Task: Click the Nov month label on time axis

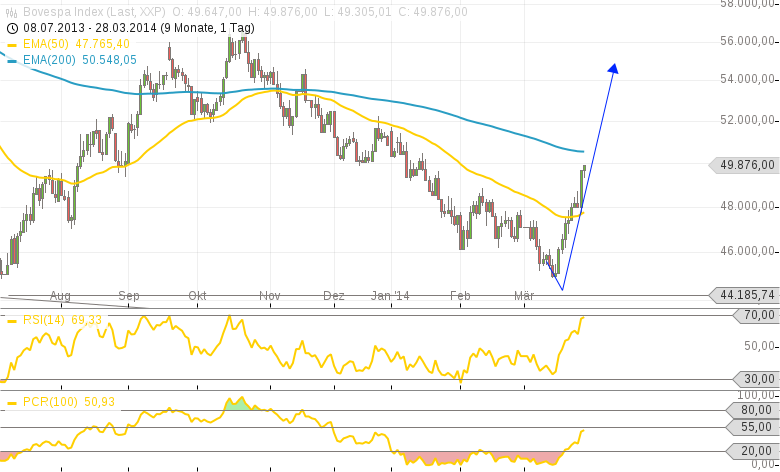Action: click(270, 296)
